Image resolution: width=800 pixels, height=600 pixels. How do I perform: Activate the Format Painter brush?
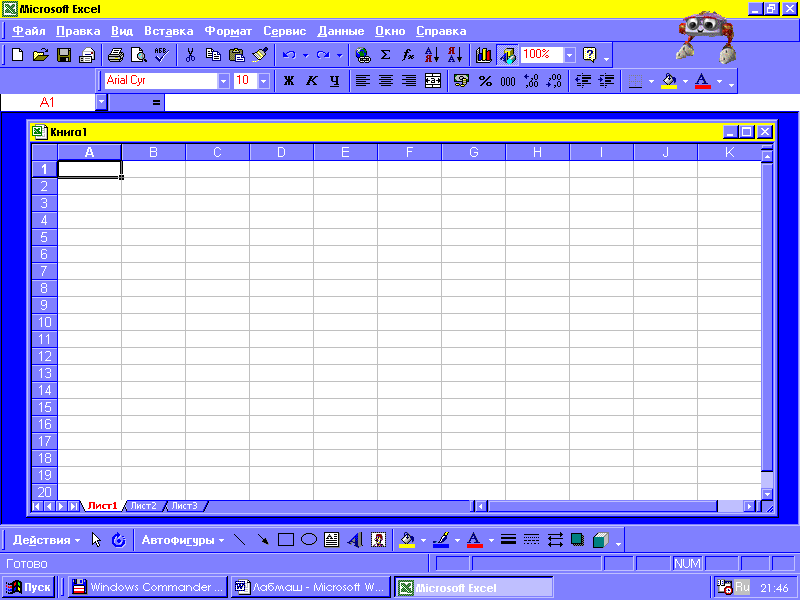(x=260, y=55)
